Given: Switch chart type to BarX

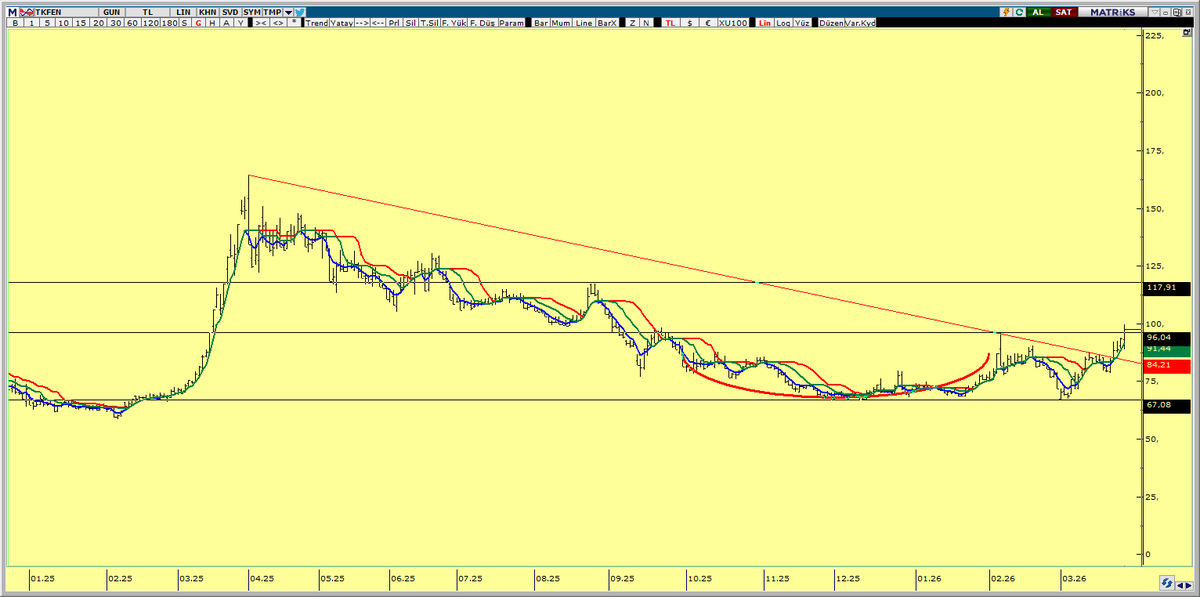Looking at the screenshot, I should pyautogui.click(x=607, y=22).
